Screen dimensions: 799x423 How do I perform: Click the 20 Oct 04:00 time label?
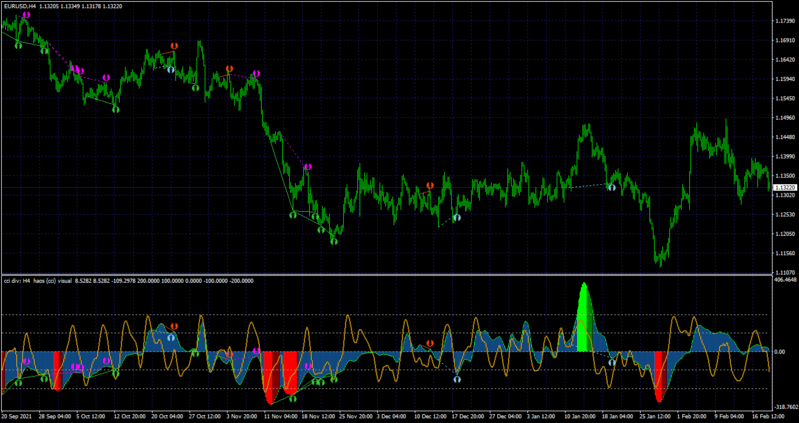tap(166, 416)
